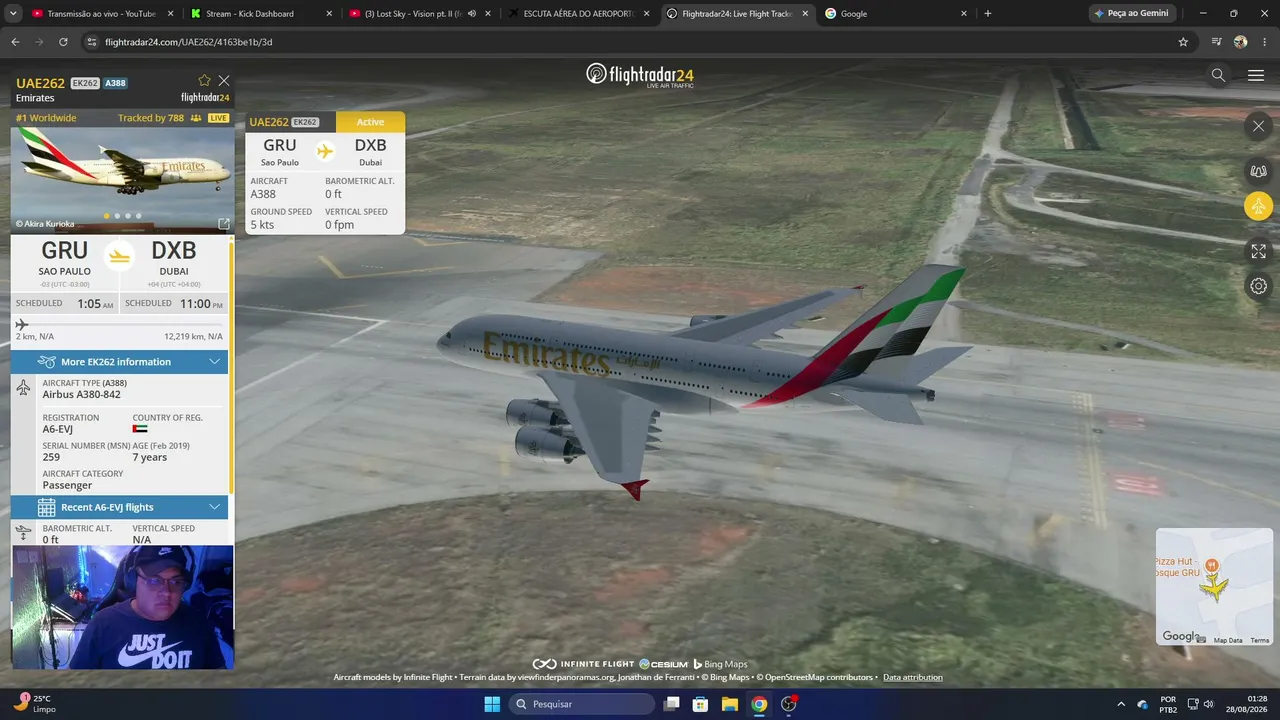Open Task View on taskbar

tap(672, 704)
